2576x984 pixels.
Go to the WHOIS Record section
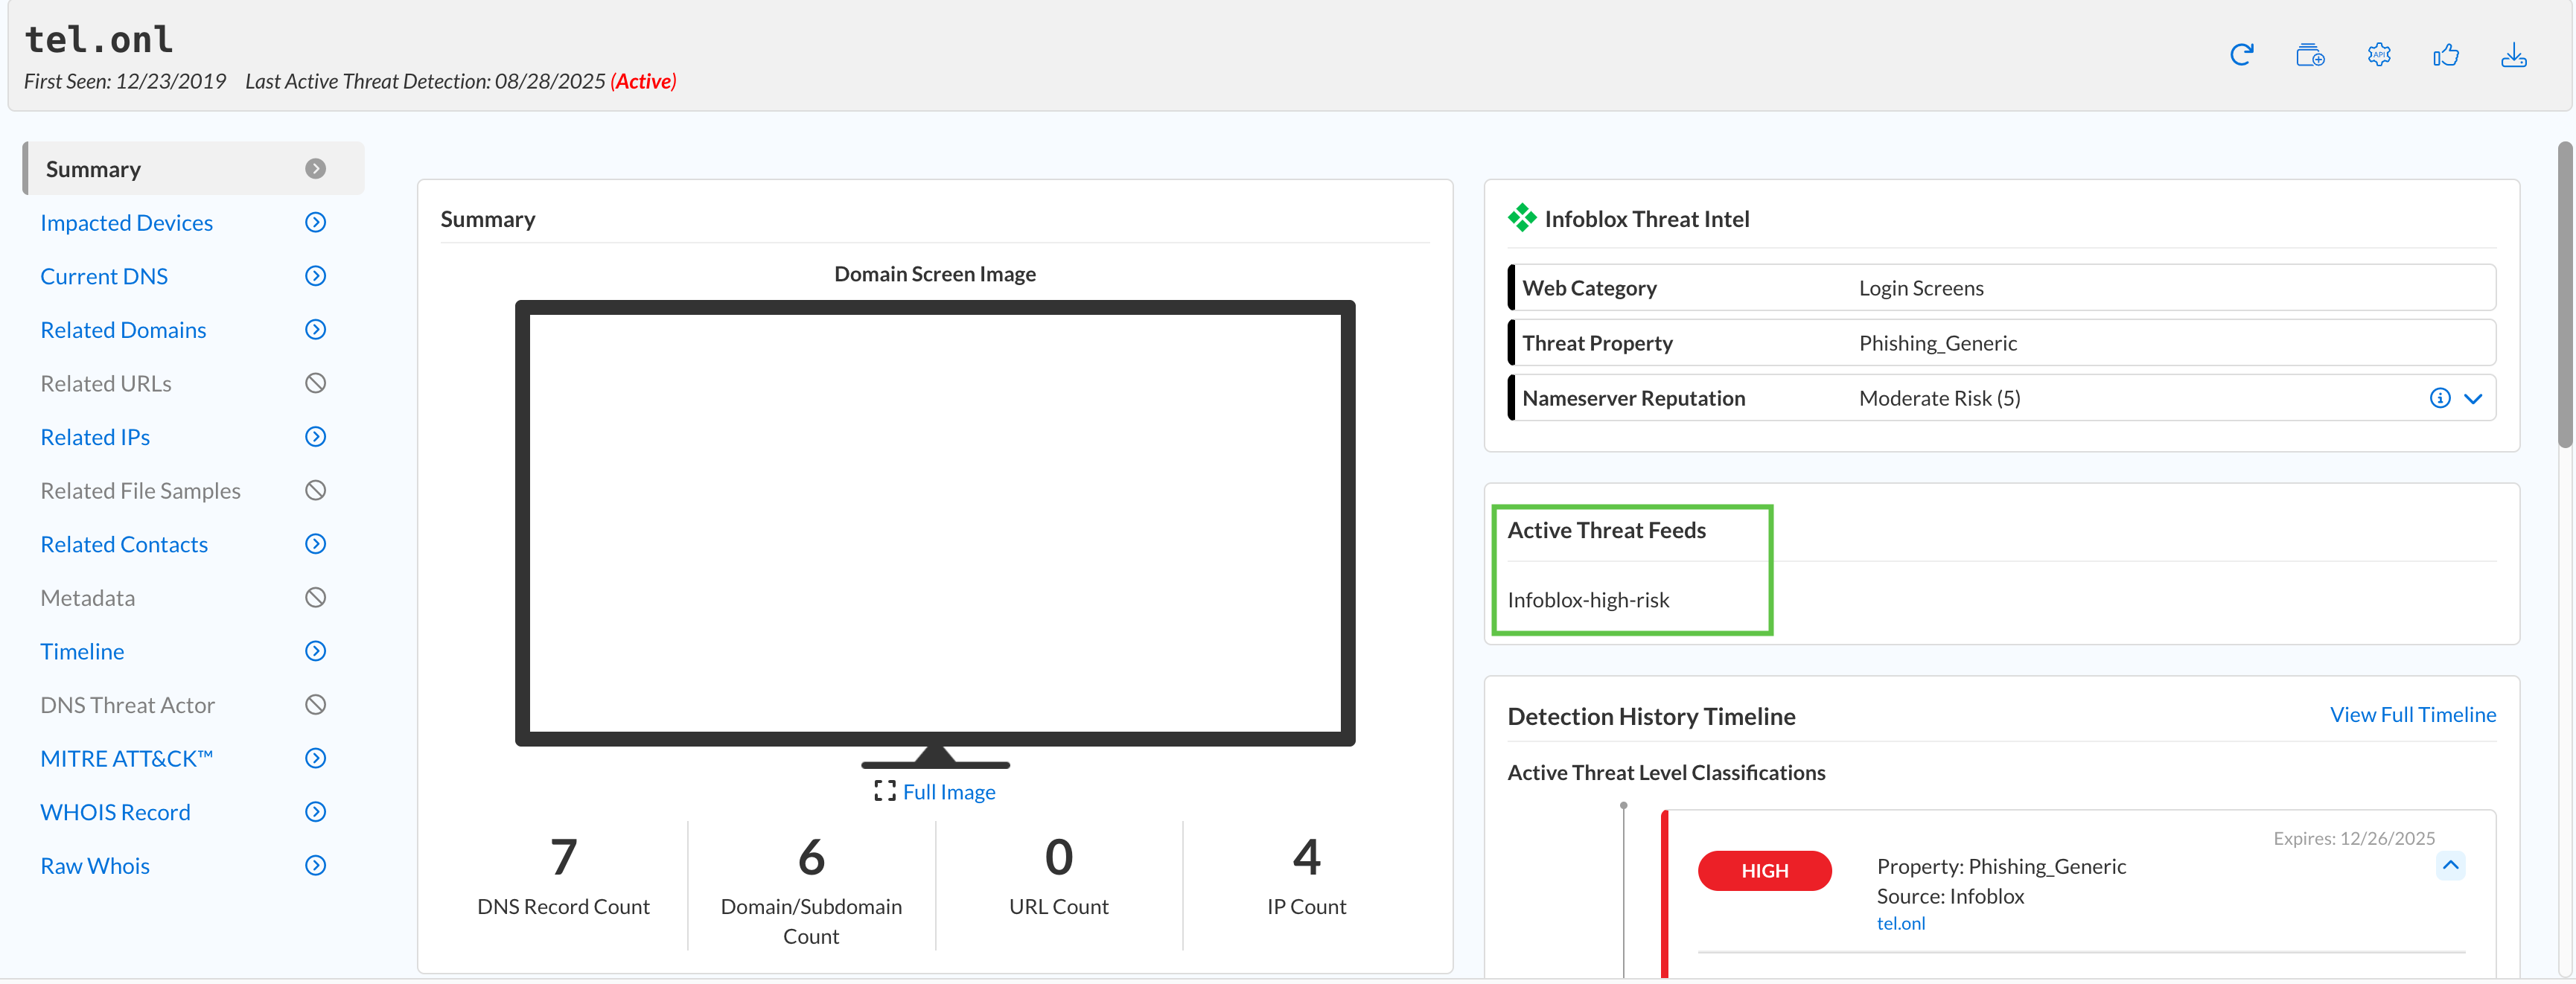point(115,812)
